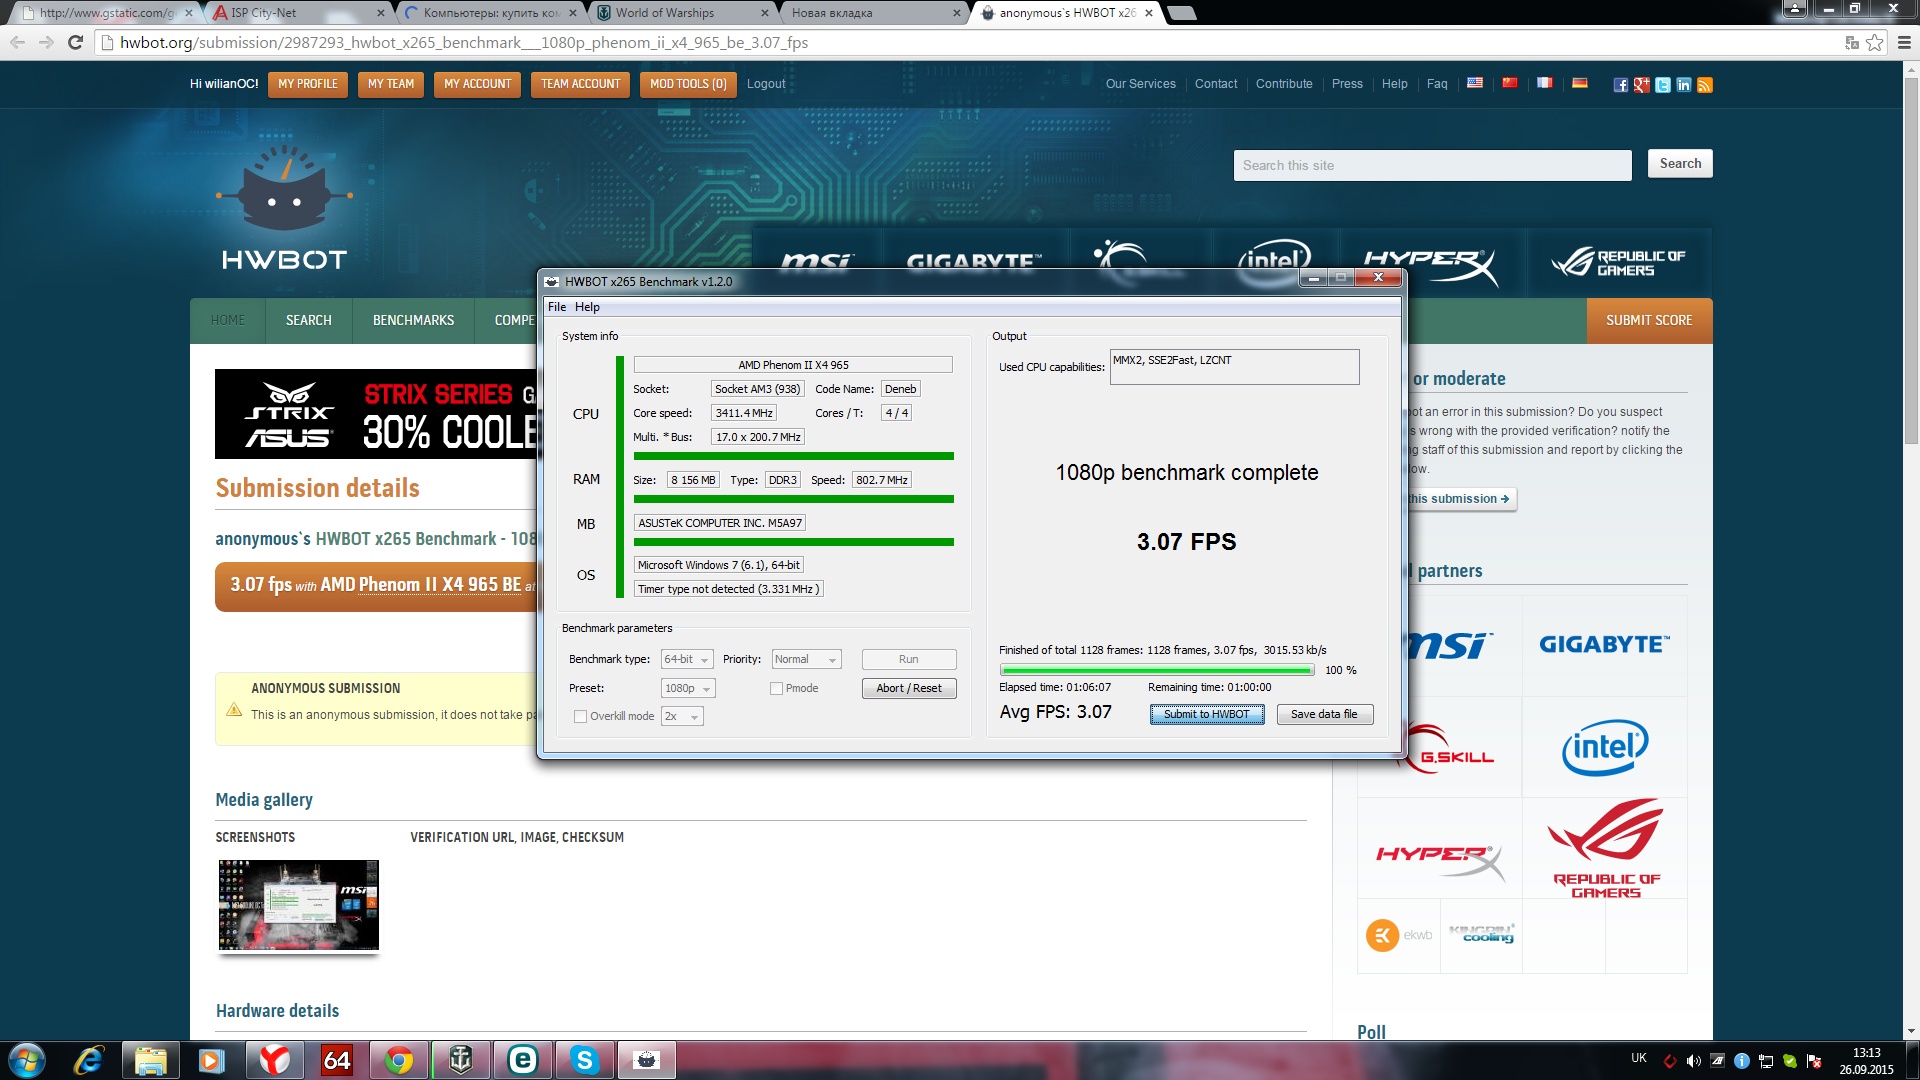Viewport: 1920px width, 1080px height.
Task: Click the TEAM ACCOUNT button
Action: pyautogui.click(x=580, y=84)
